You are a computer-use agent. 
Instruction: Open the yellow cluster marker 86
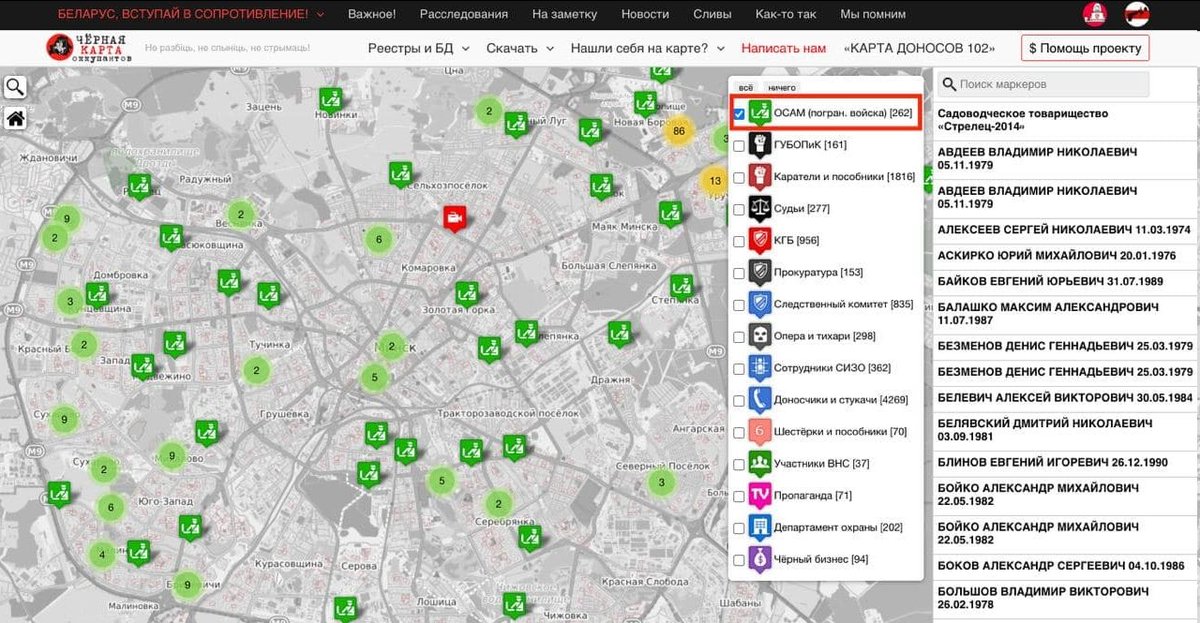(680, 131)
